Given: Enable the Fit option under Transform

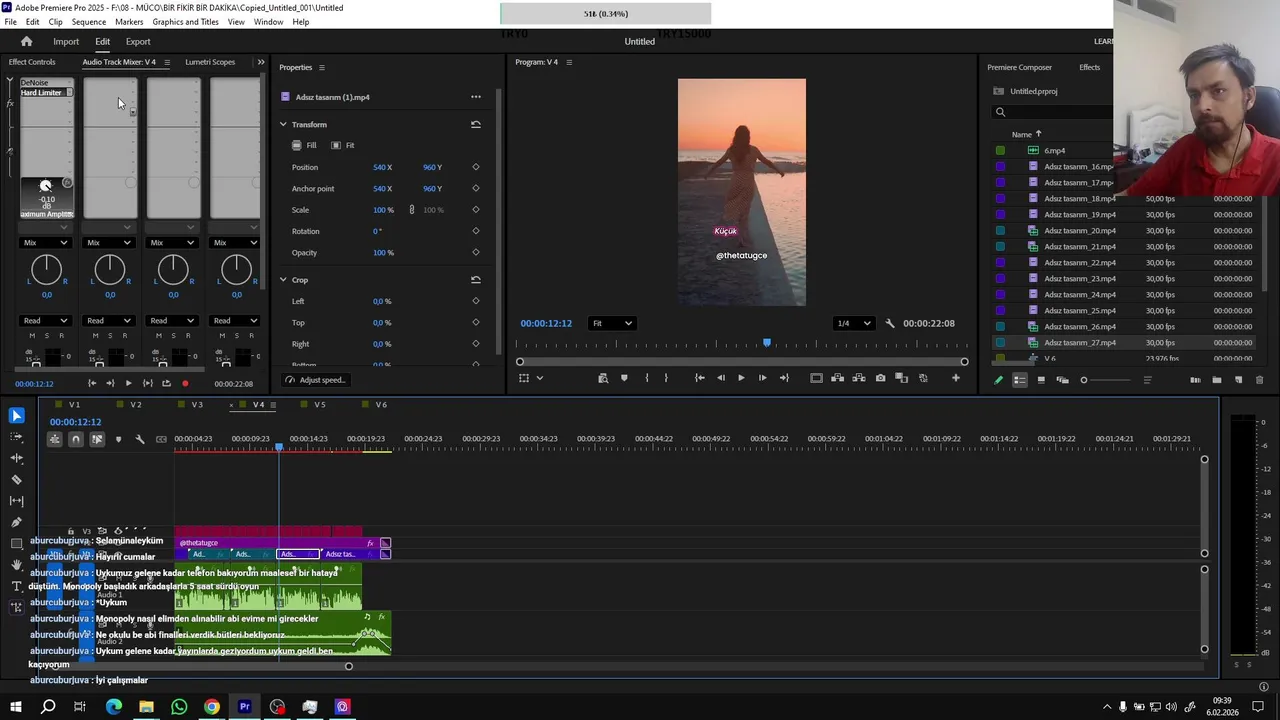Looking at the screenshot, I should (x=343, y=145).
